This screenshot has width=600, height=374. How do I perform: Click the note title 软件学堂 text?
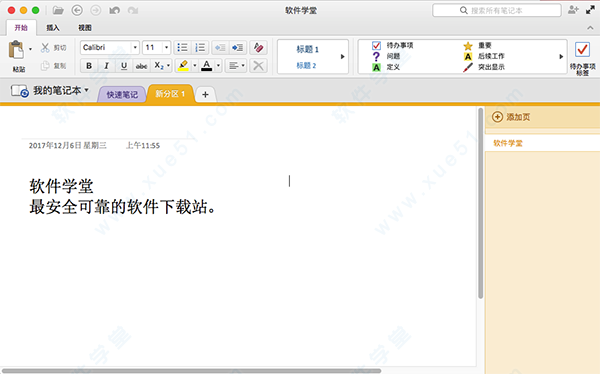[62, 186]
